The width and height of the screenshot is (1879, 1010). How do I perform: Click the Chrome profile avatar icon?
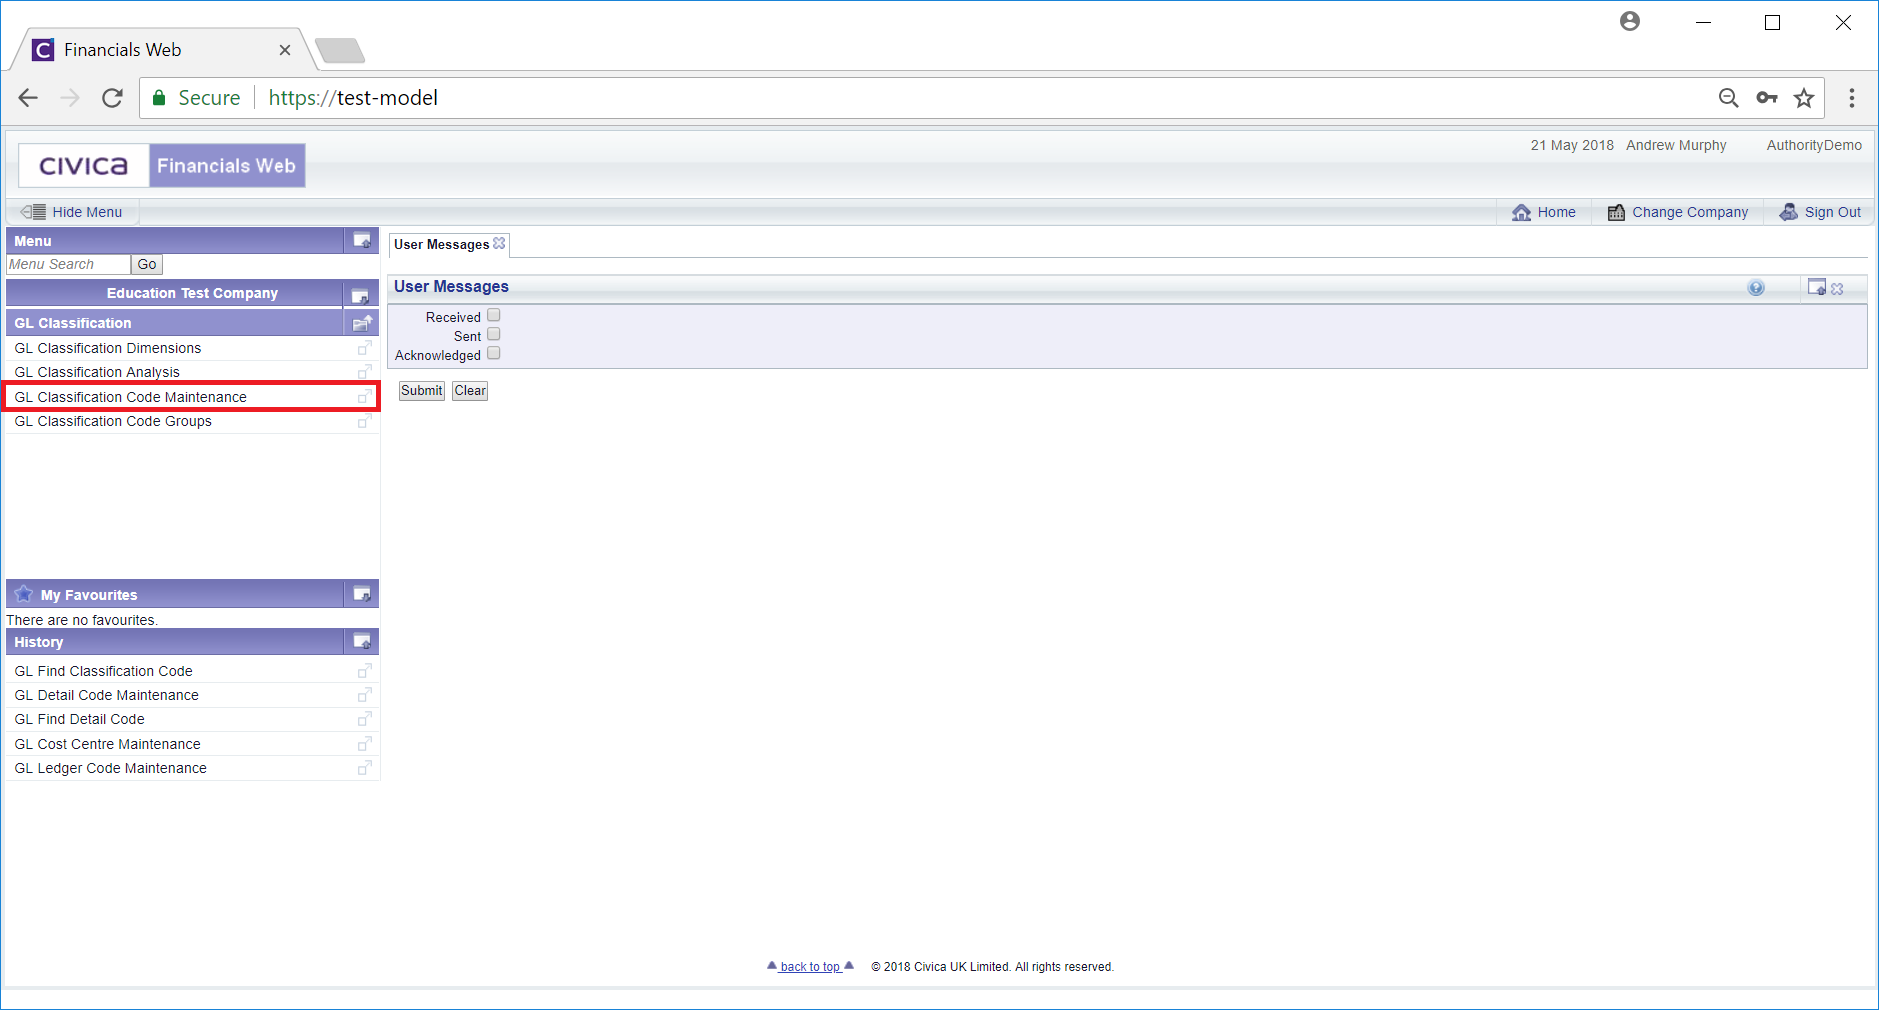[x=1630, y=21]
